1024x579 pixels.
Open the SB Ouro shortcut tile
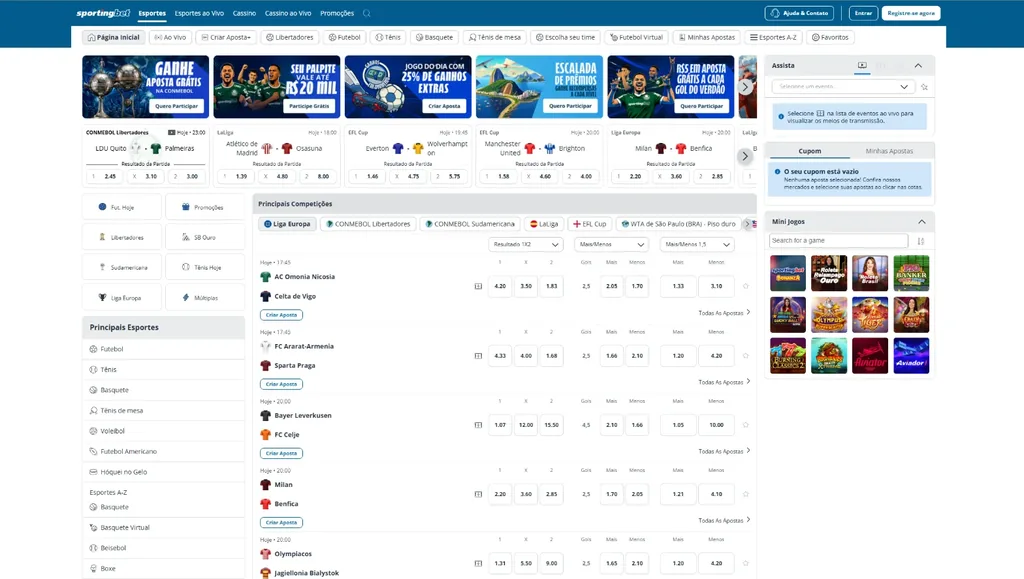coord(205,237)
